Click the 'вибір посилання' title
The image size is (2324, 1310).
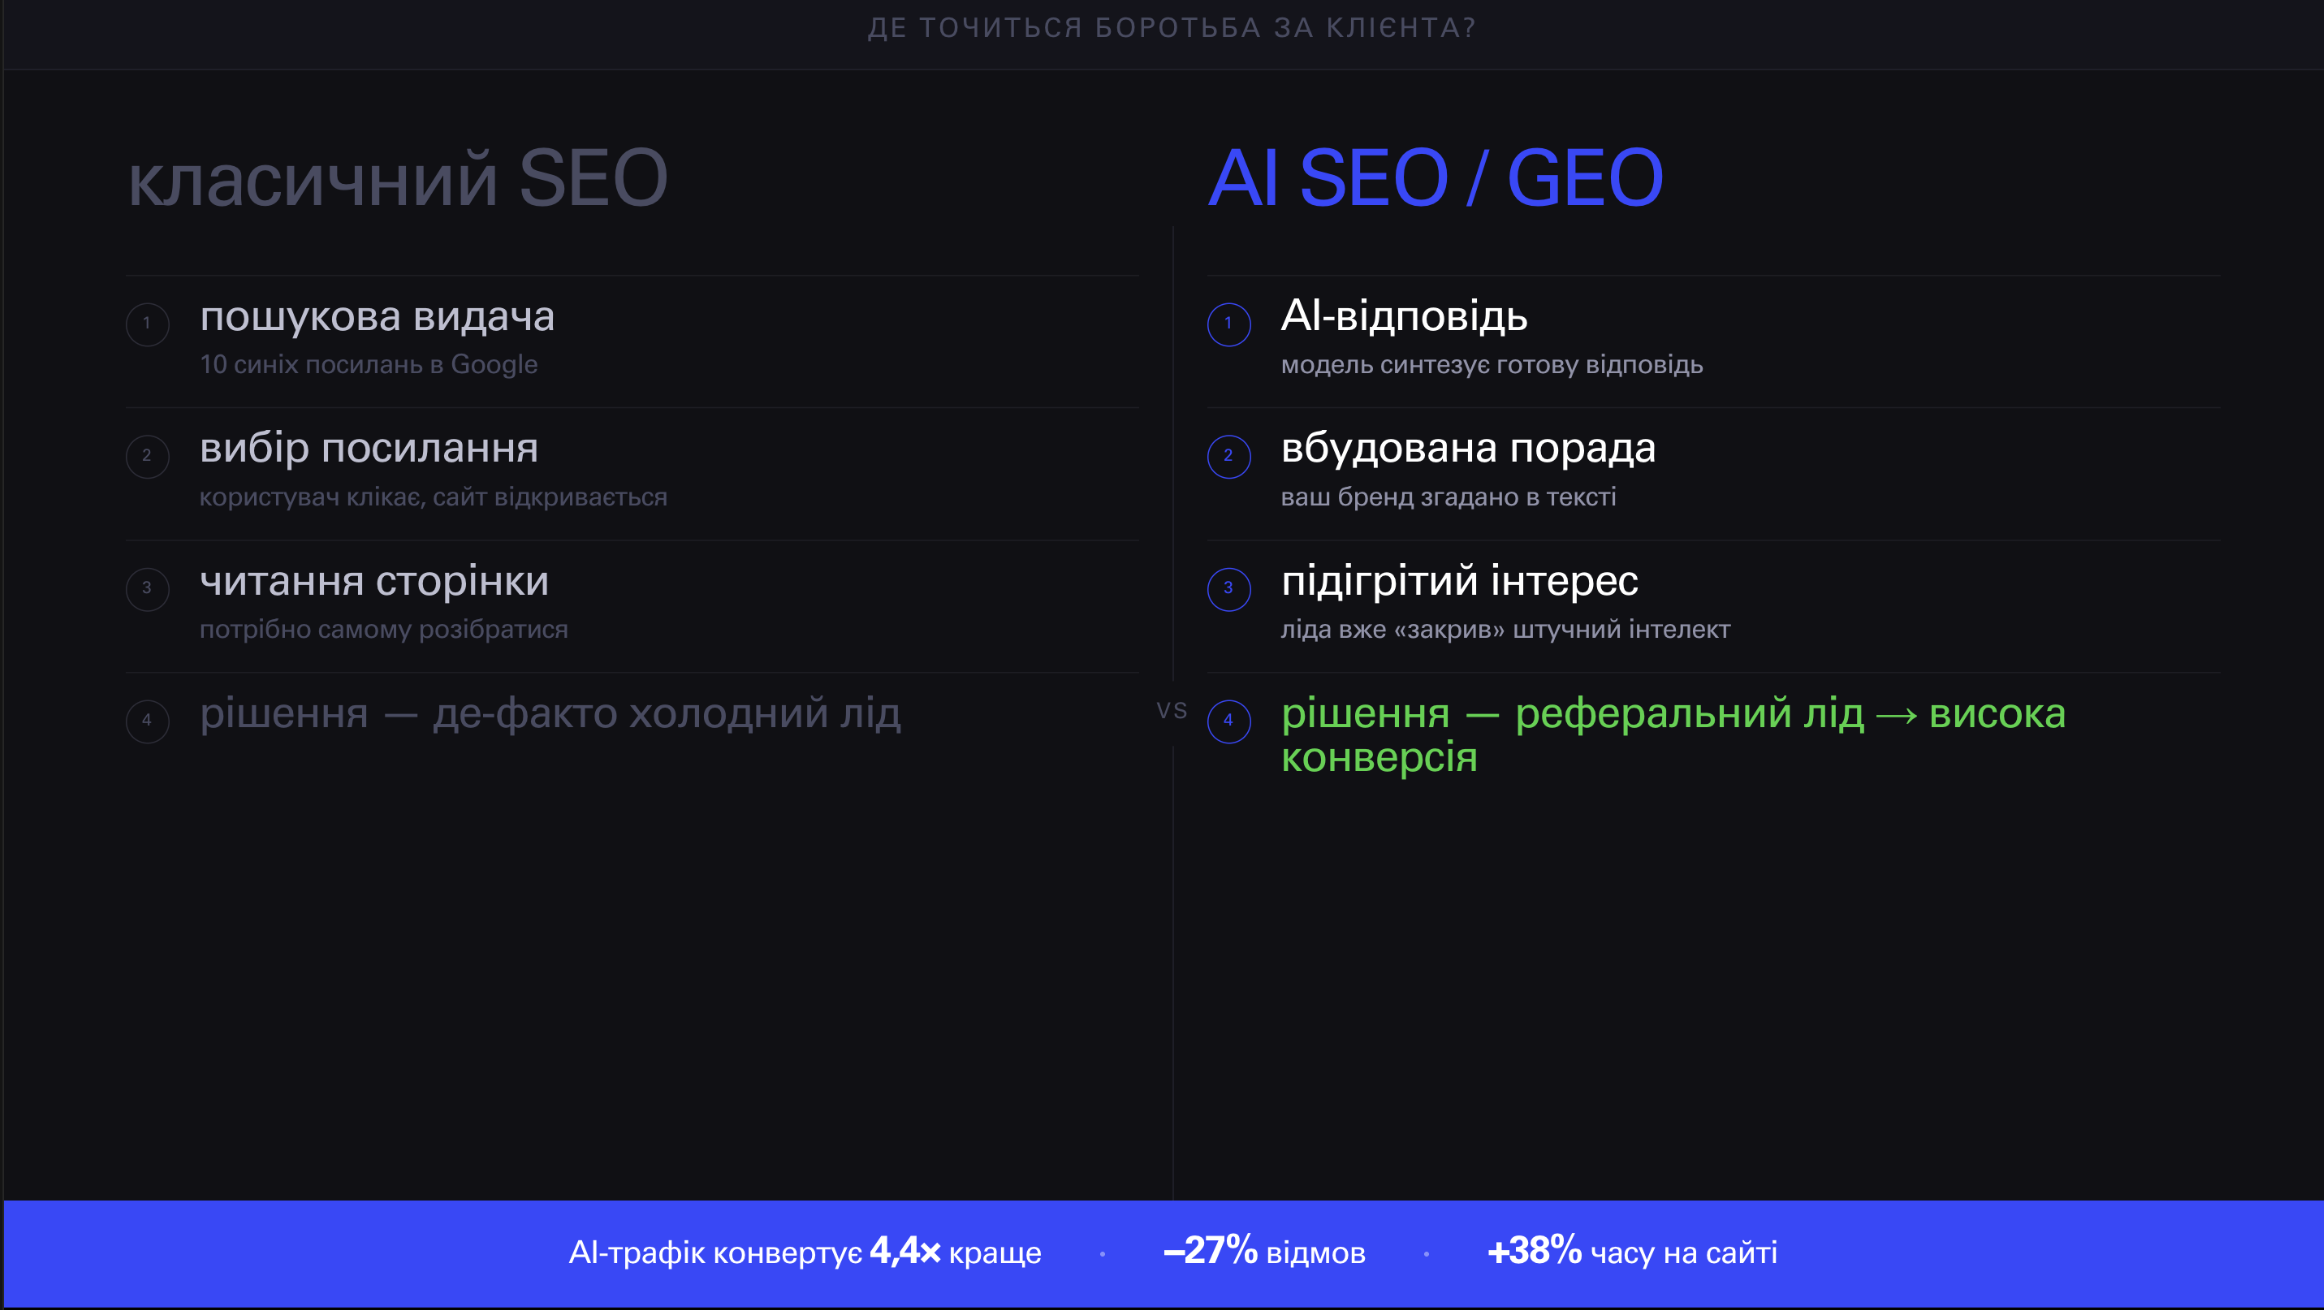(369, 449)
